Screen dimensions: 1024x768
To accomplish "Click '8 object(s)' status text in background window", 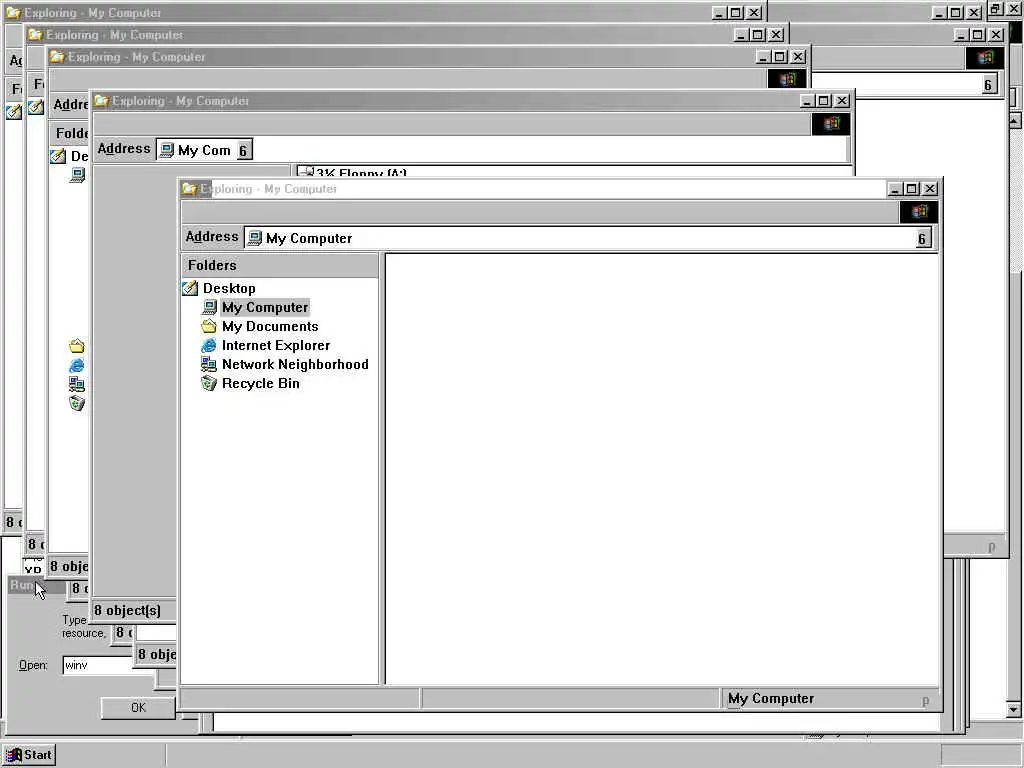I will [127, 611].
